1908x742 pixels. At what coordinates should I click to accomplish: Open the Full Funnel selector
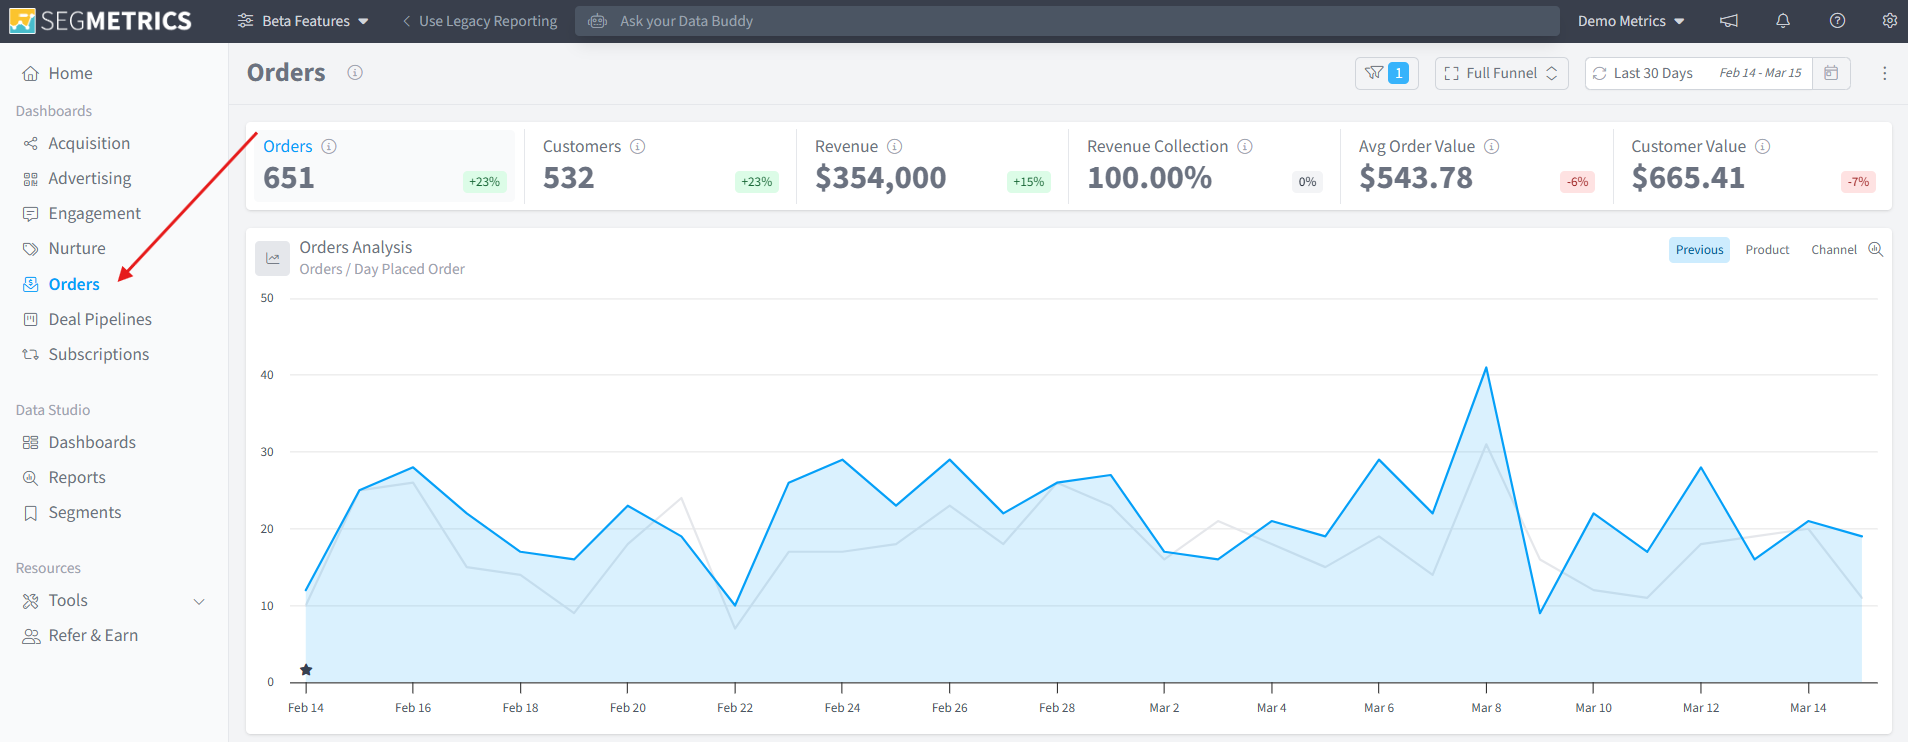pyautogui.click(x=1501, y=73)
